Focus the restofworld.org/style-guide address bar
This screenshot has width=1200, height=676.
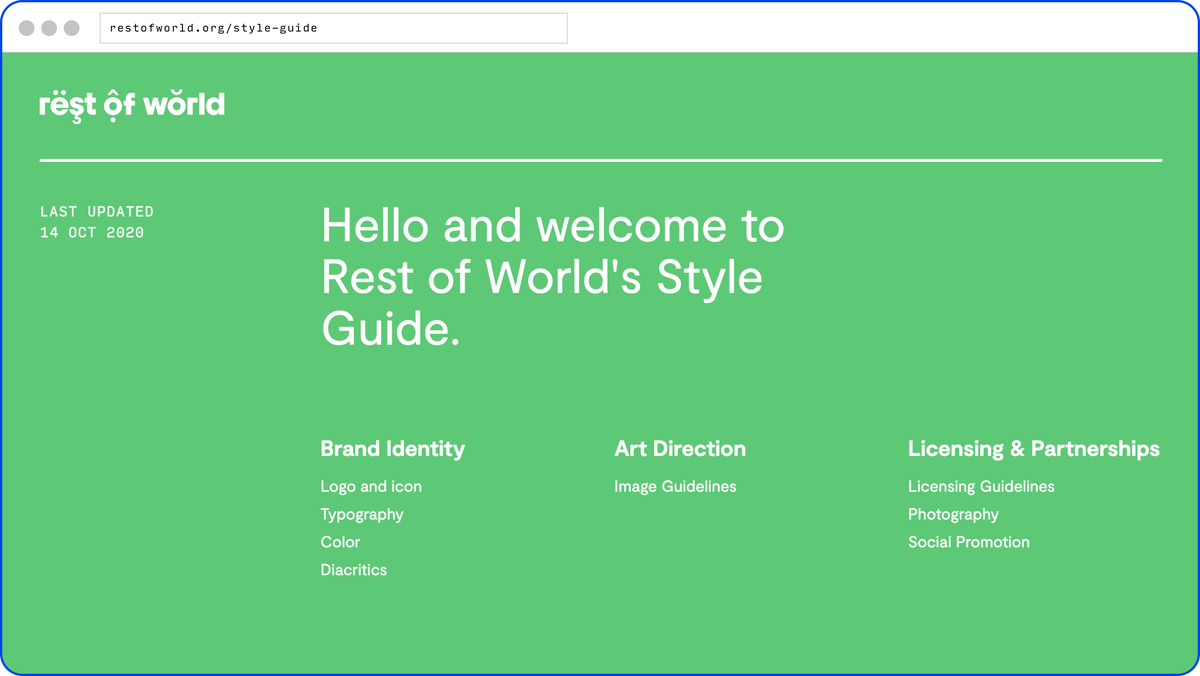(x=334, y=28)
